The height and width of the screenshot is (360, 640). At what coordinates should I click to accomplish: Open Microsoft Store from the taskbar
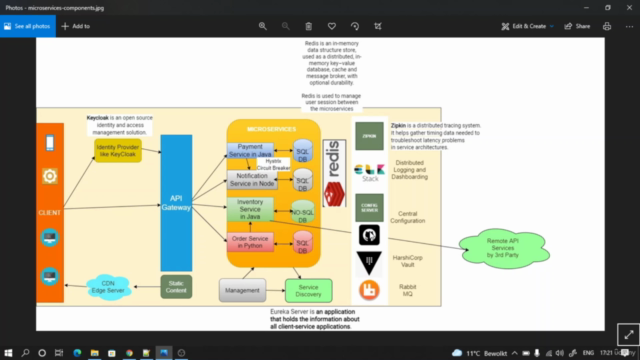point(112,353)
